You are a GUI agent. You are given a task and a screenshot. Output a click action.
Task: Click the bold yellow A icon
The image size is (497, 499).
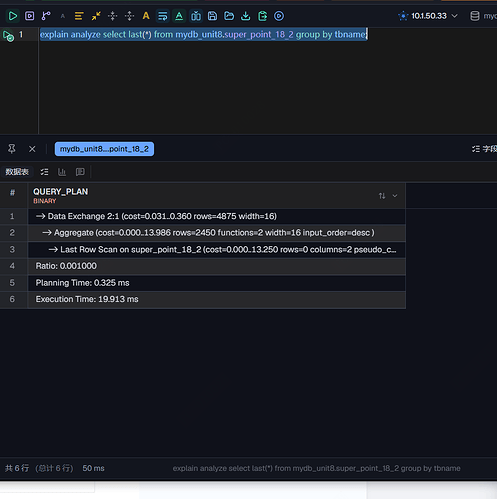146,16
